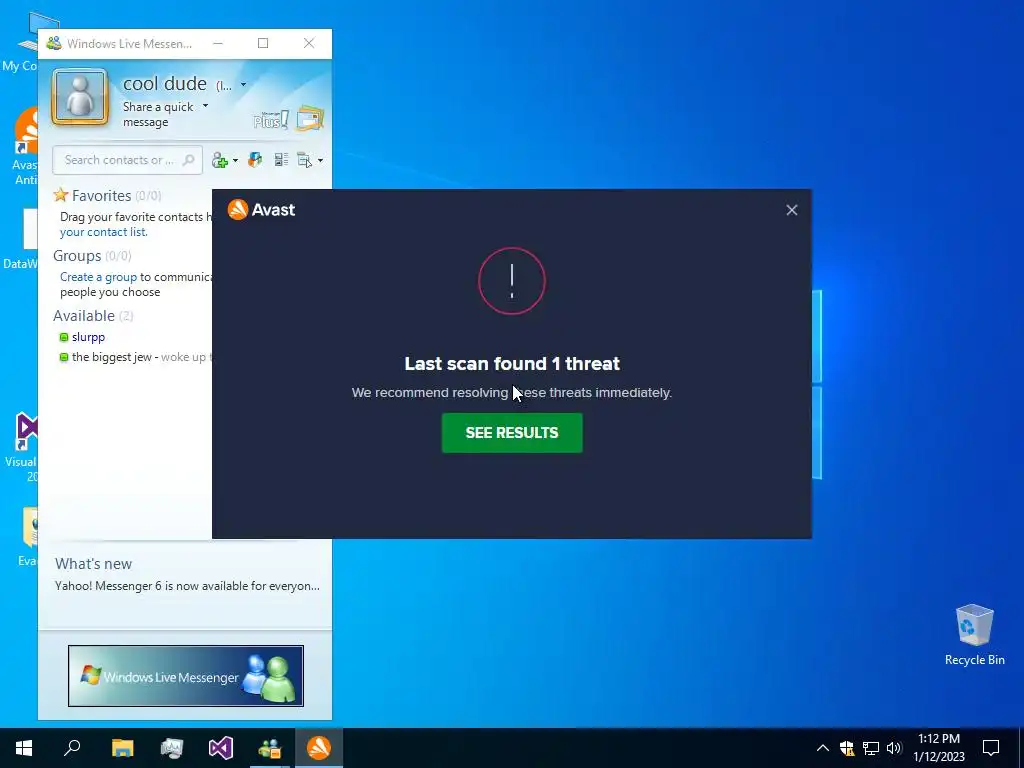Open the Share a quick message dropdown
The height and width of the screenshot is (768, 1024).
pyautogui.click(x=205, y=106)
